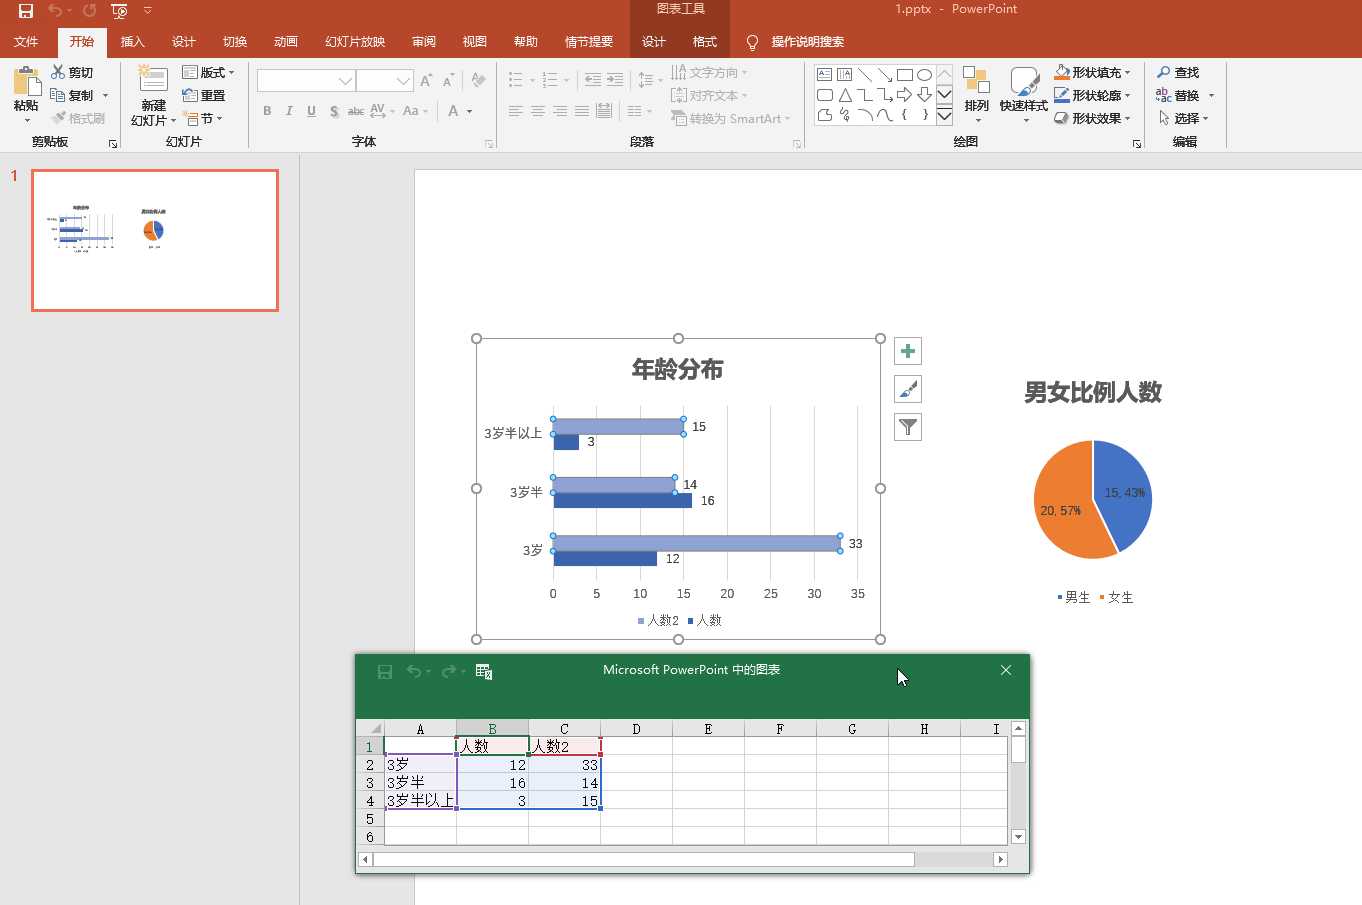The width and height of the screenshot is (1362, 905).
Task: Switch to the Review (审阅) tab
Action: (x=424, y=42)
